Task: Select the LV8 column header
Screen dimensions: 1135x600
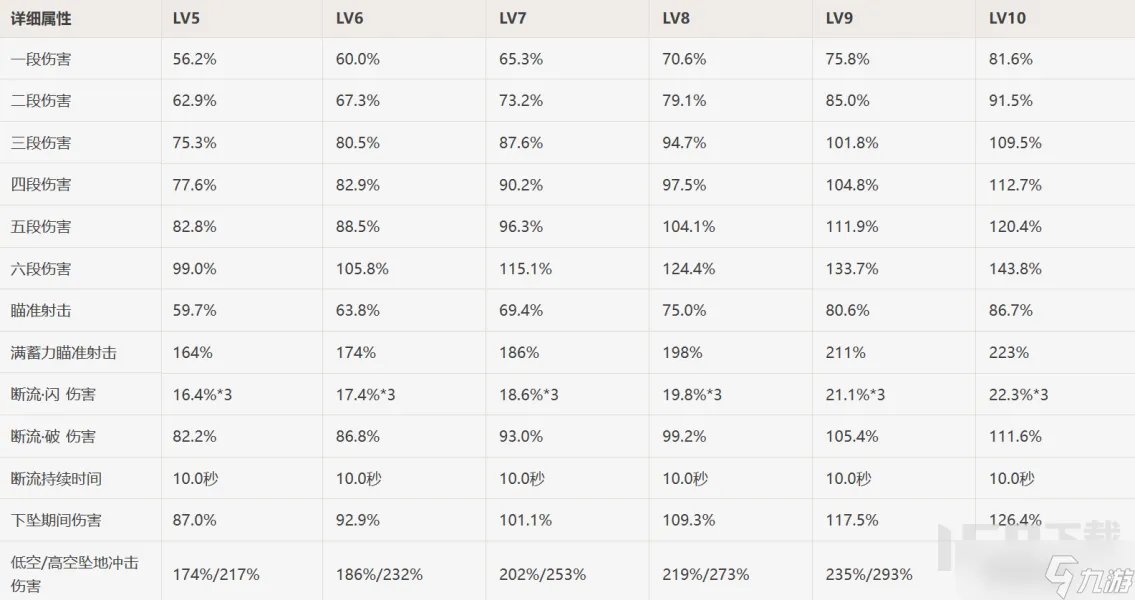Action: [677, 18]
